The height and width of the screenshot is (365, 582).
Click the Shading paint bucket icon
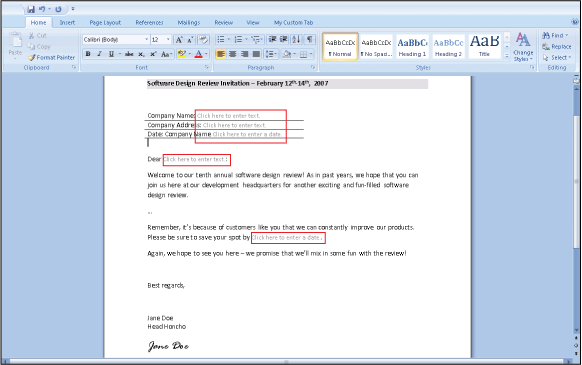pos(287,54)
